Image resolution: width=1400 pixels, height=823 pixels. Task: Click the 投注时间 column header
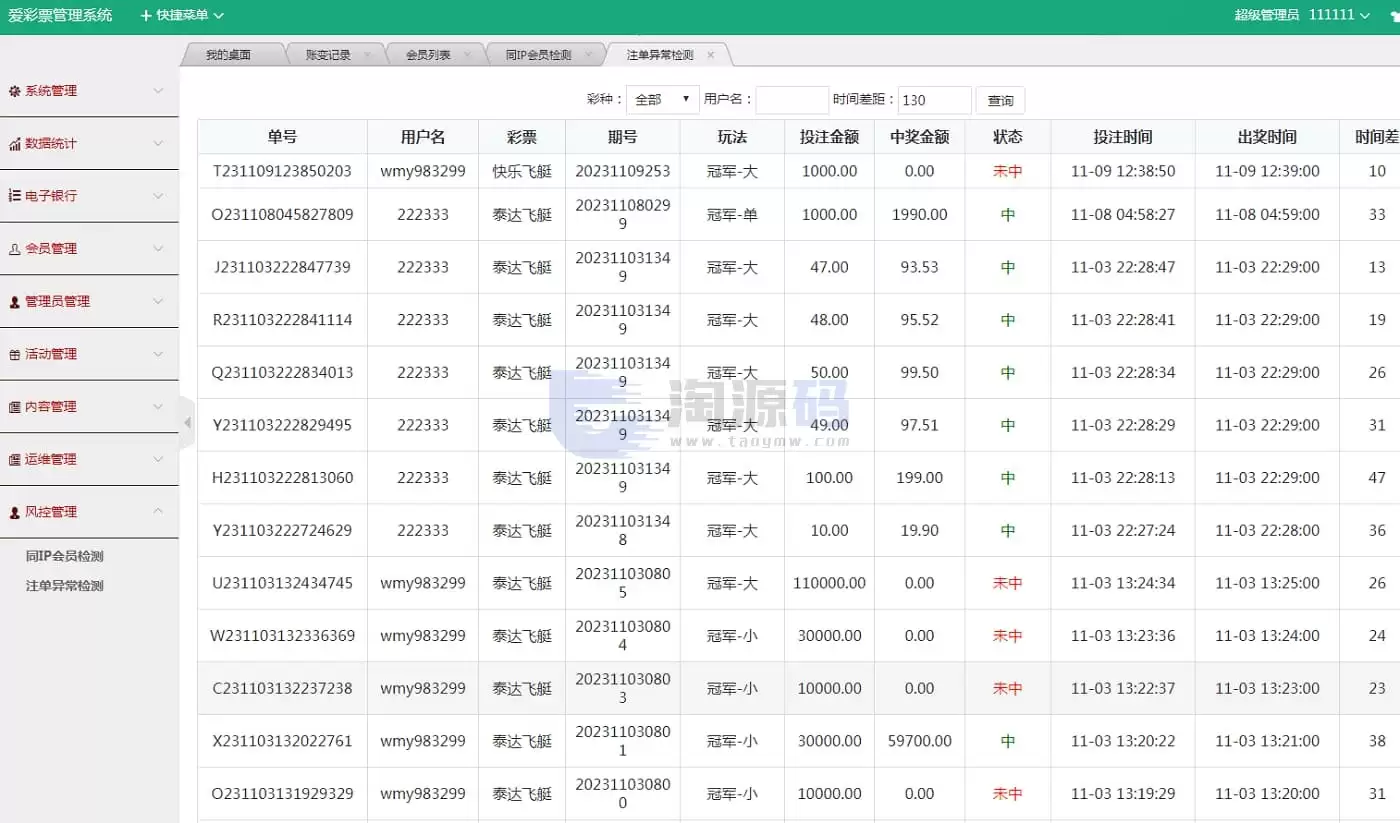tap(1123, 137)
